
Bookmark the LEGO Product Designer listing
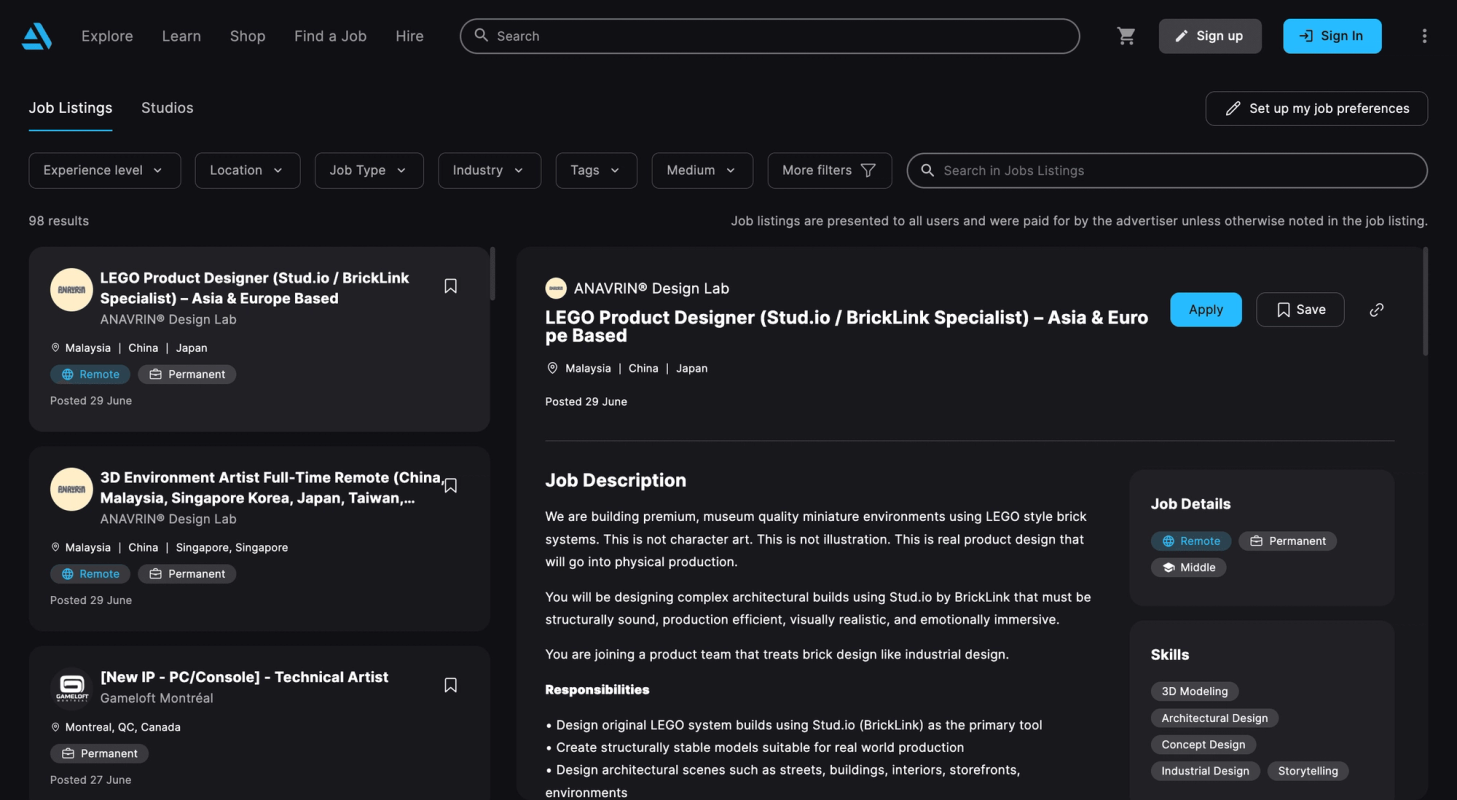click(450, 286)
